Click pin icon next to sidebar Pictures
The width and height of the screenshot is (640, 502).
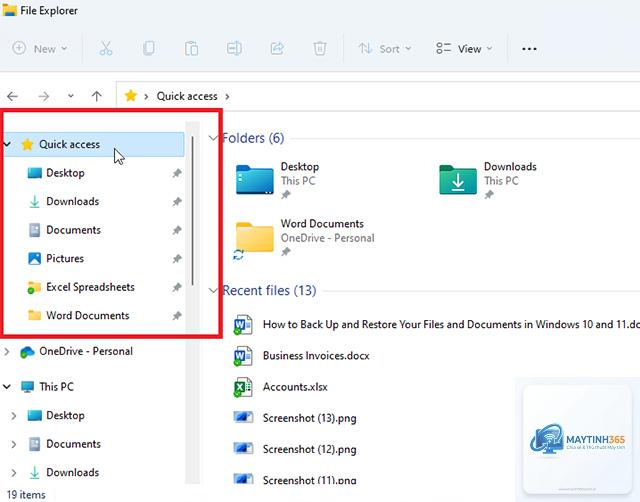(177, 259)
